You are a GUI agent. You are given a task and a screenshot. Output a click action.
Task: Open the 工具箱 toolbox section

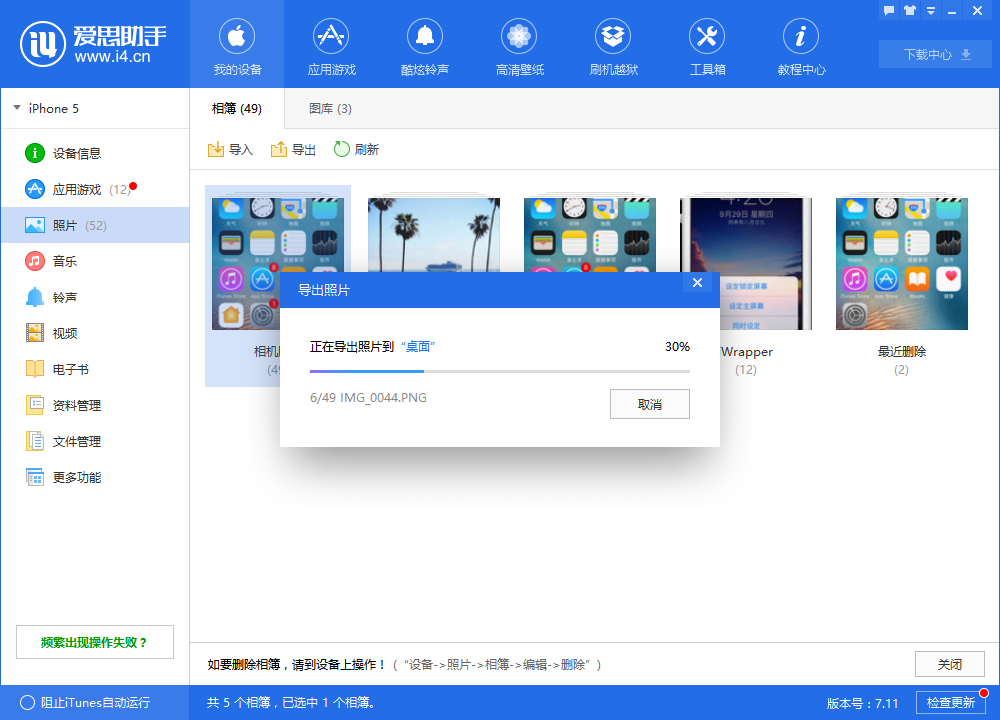pyautogui.click(x=707, y=45)
